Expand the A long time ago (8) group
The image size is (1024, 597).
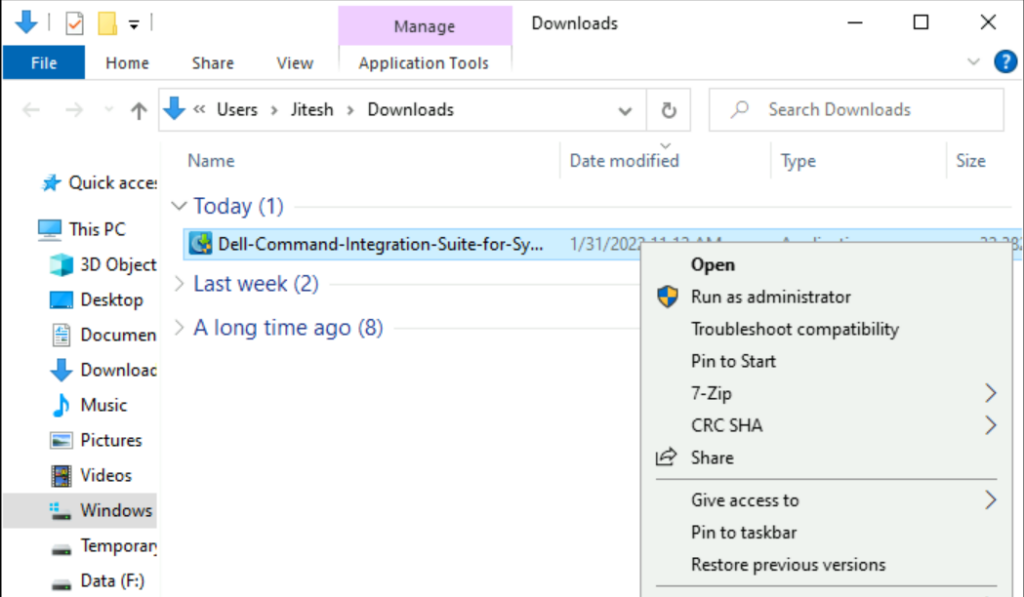178,327
